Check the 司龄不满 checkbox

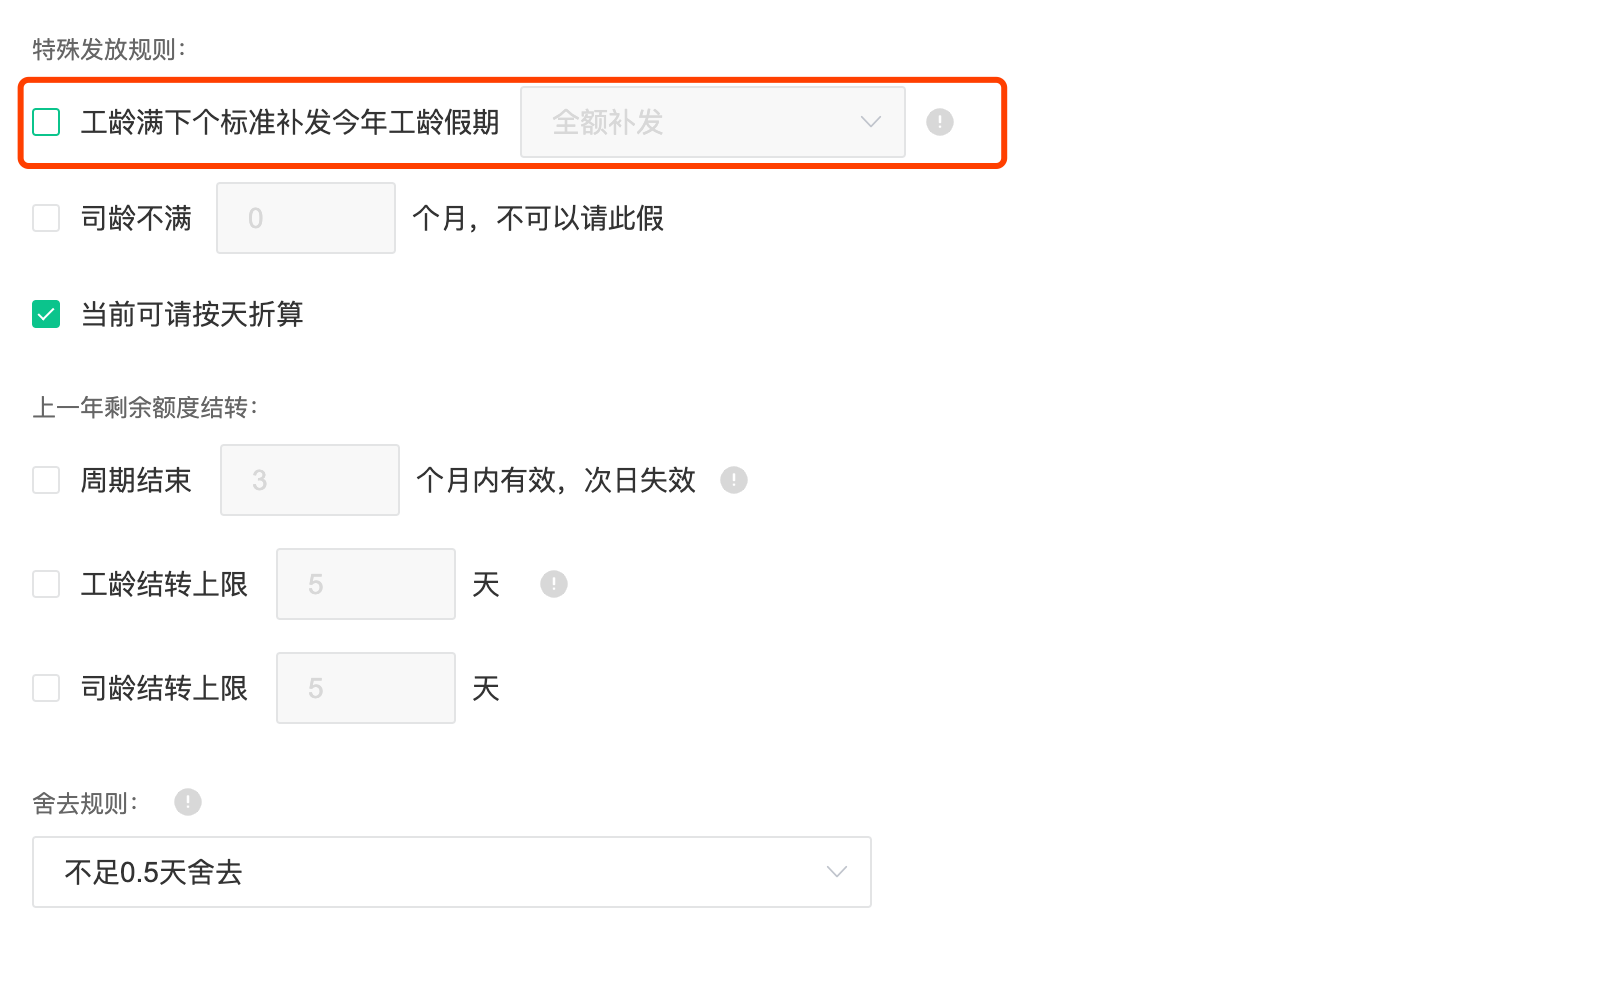click(x=46, y=218)
